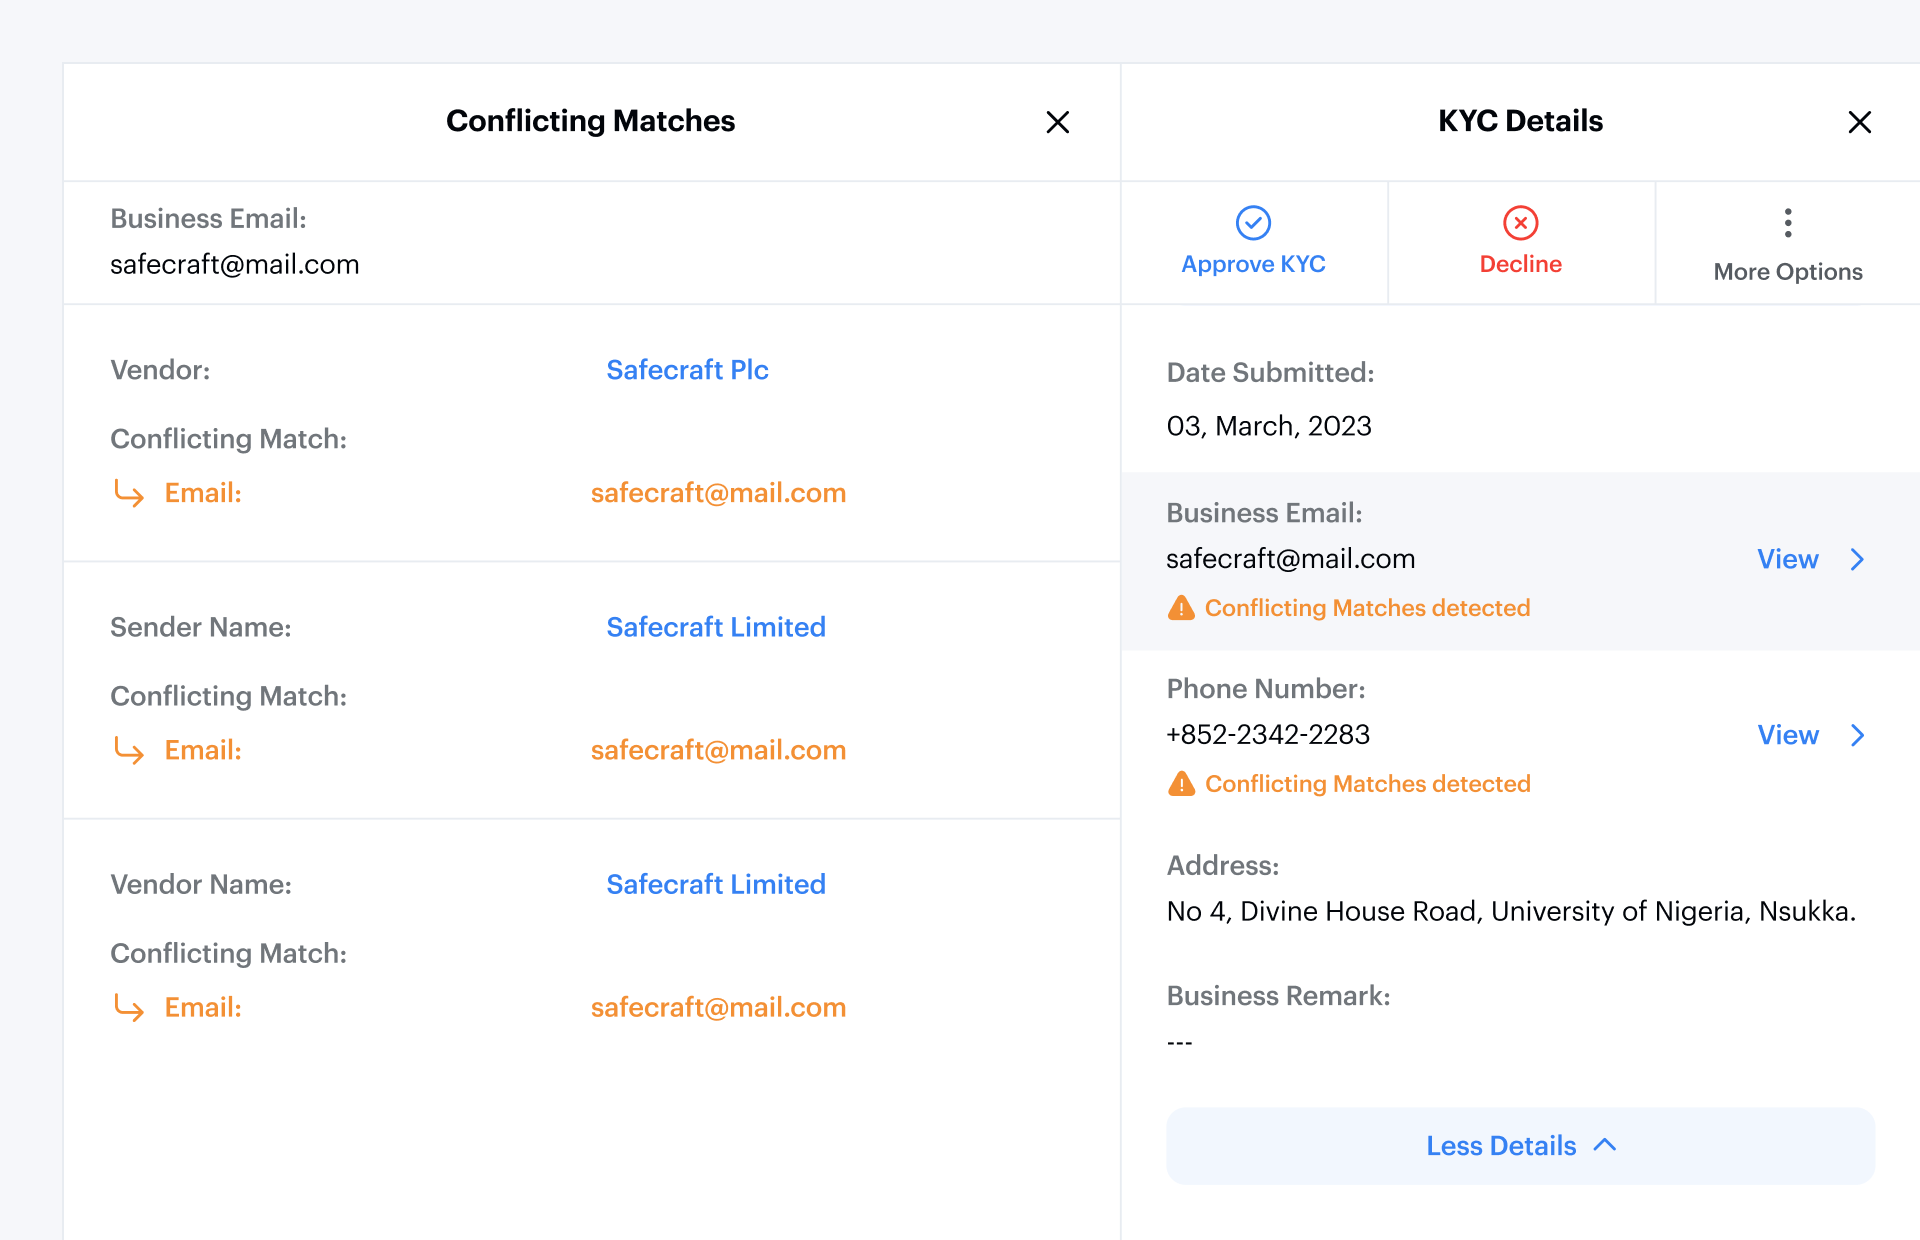
Task: Click the warning icon under Business Email
Action: pos(1181,608)
